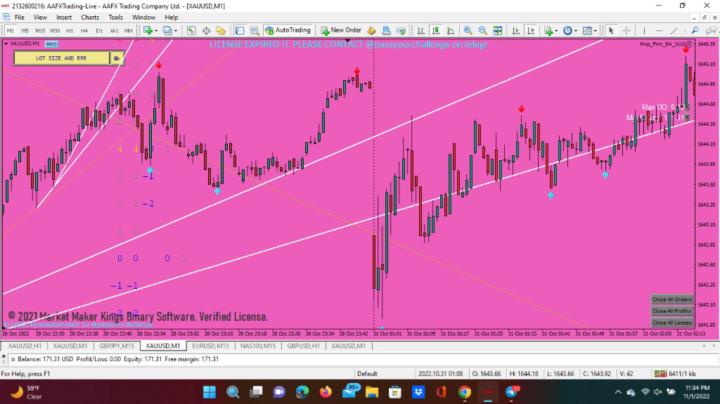The width and height of the screenshot is (720, 404).
Task: Toggle chart Auto Scroll icon
Action: pyautogui.click(x=516, y=31)
